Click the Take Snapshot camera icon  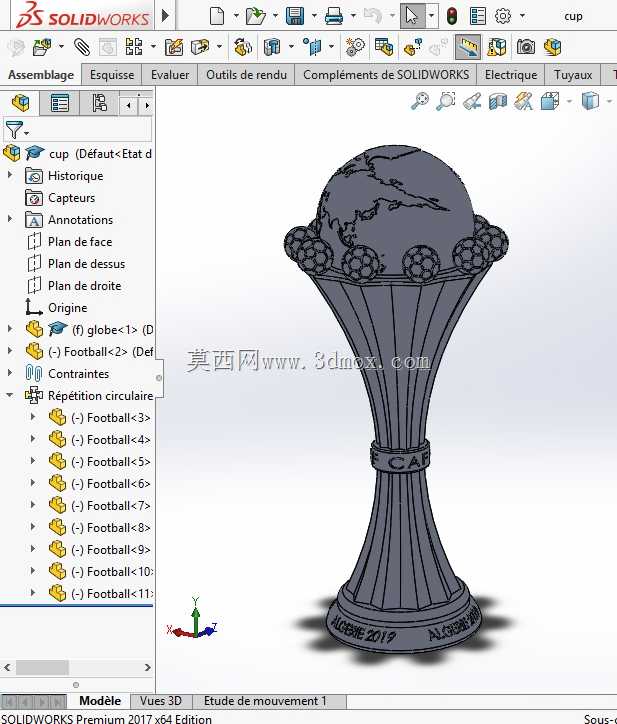click(x=526, y=47)
